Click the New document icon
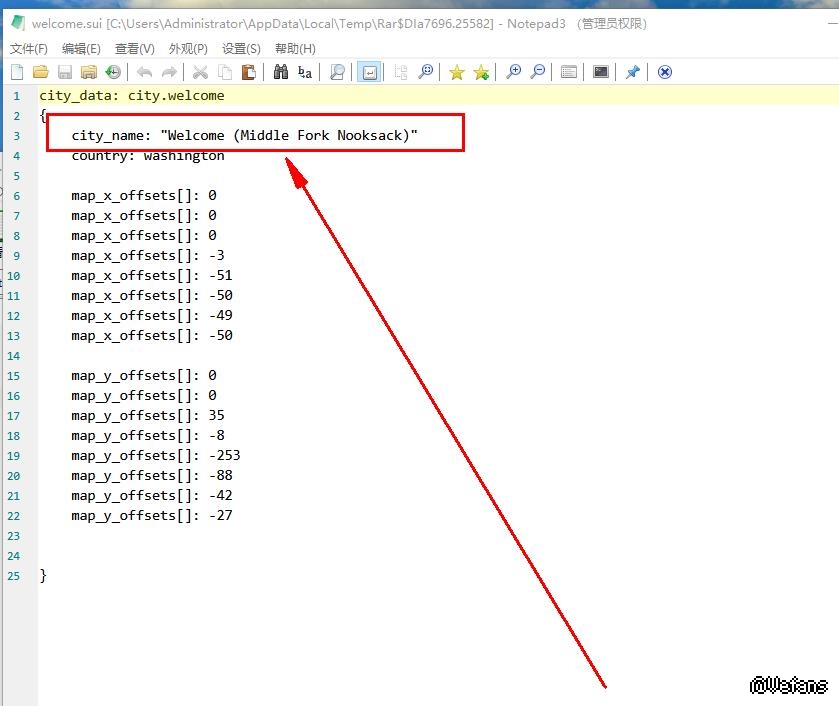Image resolution: width=839 pixels, height=706 pixels. tap(17, 72)
